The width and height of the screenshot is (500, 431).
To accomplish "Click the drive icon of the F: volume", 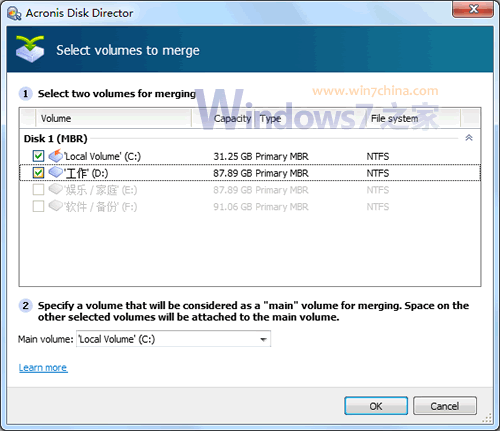I will [56, 206].
